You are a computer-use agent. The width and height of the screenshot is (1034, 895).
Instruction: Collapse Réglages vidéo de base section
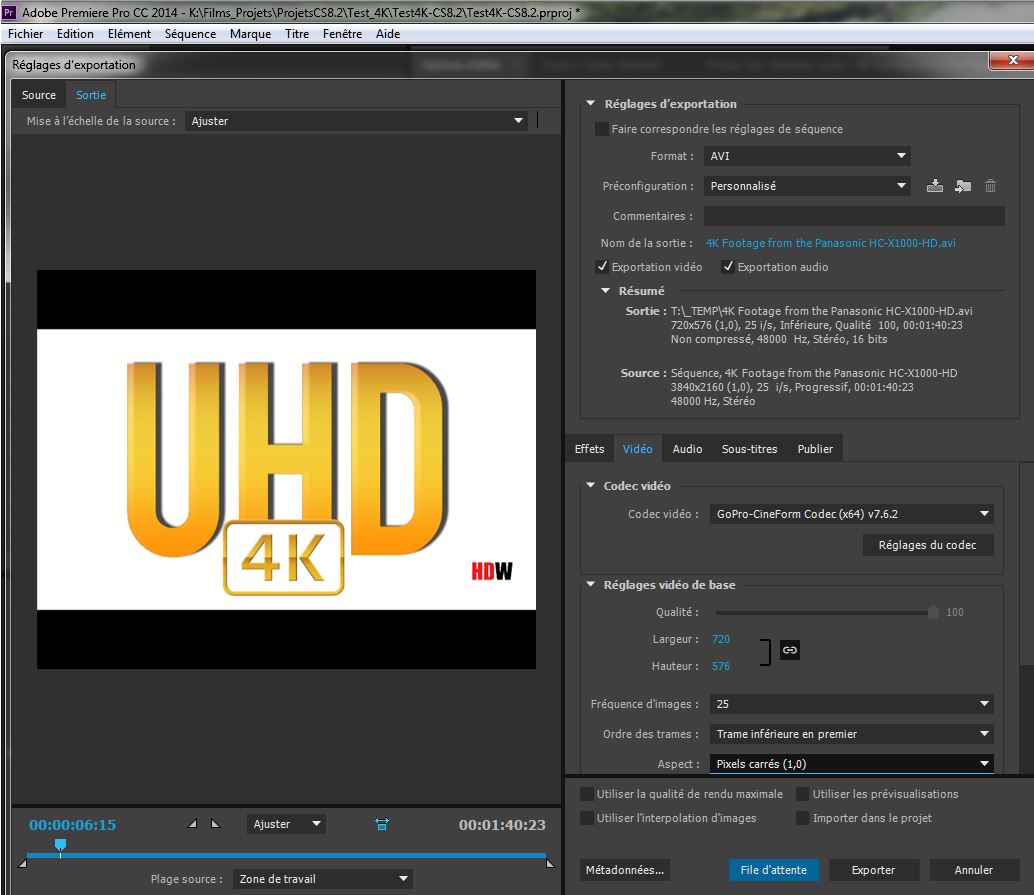coord(590,584)
